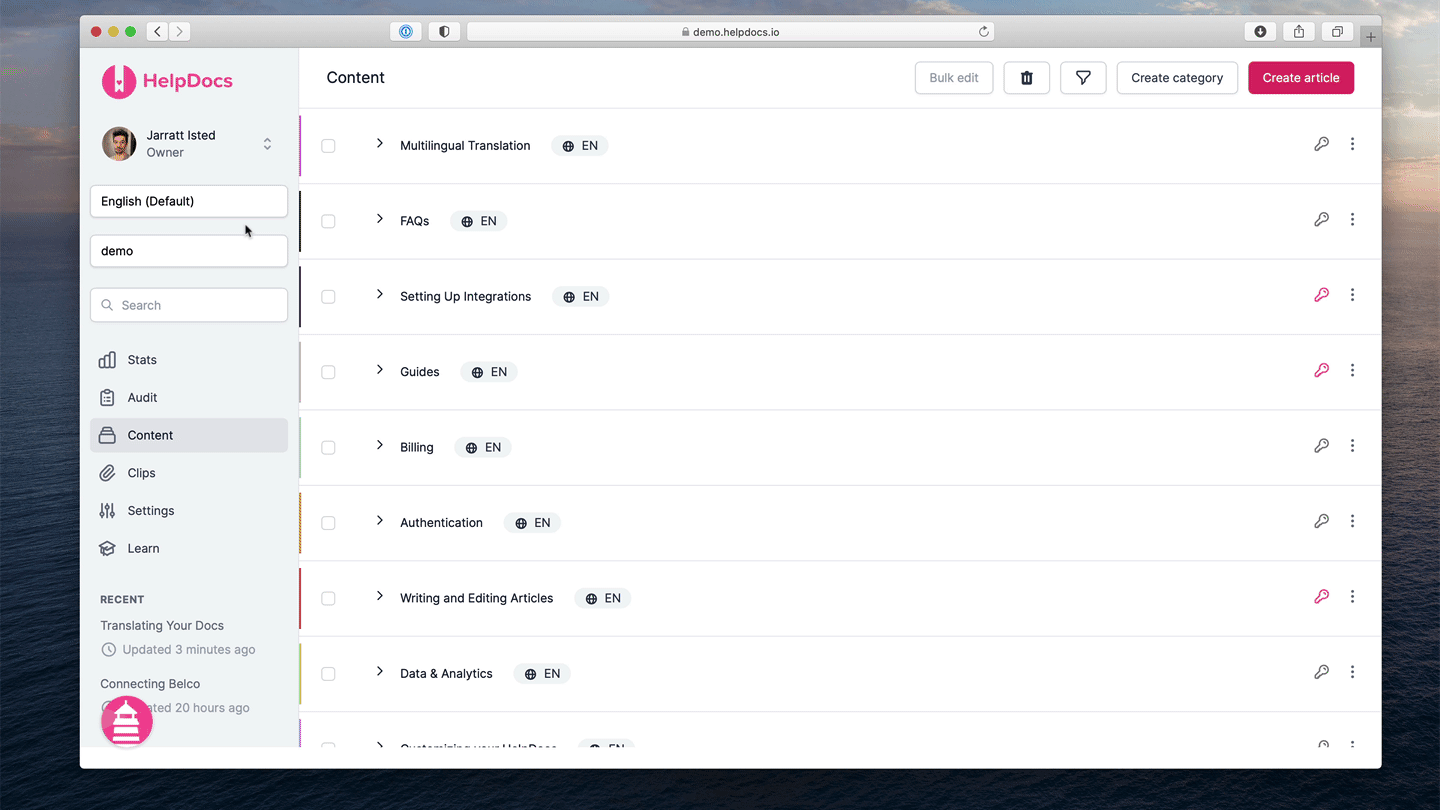
Task: Click pink key icon for Guides row
Action: click(x=1321, y=370)
